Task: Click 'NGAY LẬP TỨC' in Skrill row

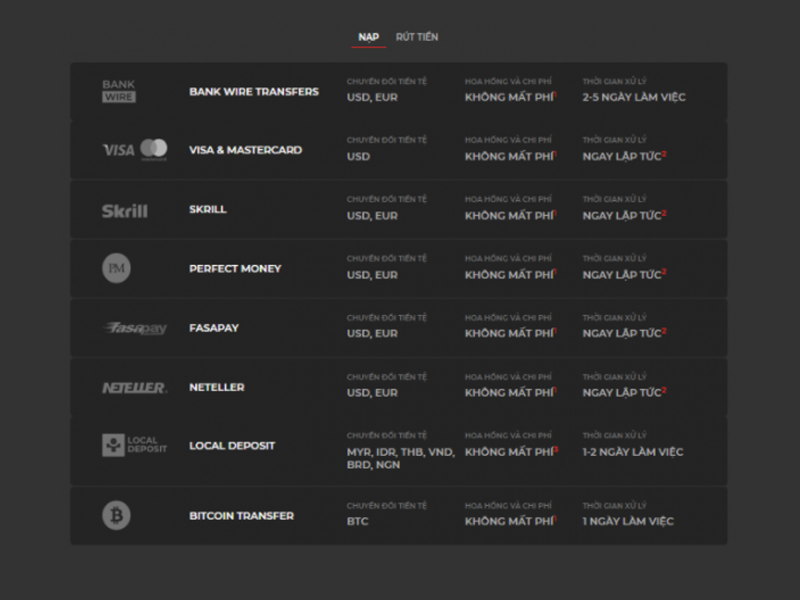Action: (622, 215)
